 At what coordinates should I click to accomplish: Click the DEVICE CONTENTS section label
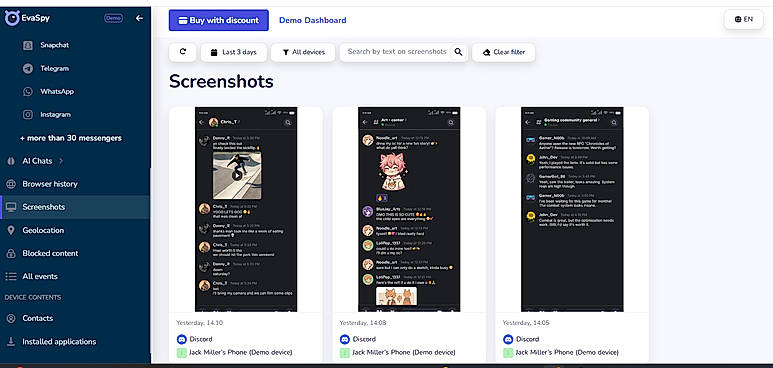click(33, 297)
